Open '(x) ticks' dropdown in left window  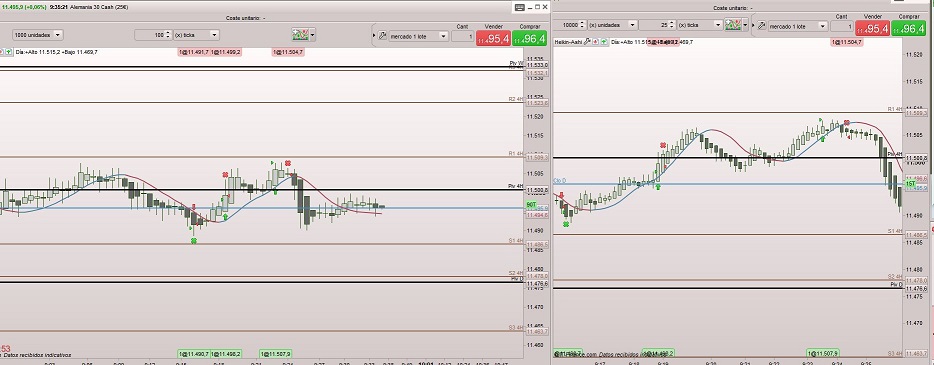click(196, 35)
